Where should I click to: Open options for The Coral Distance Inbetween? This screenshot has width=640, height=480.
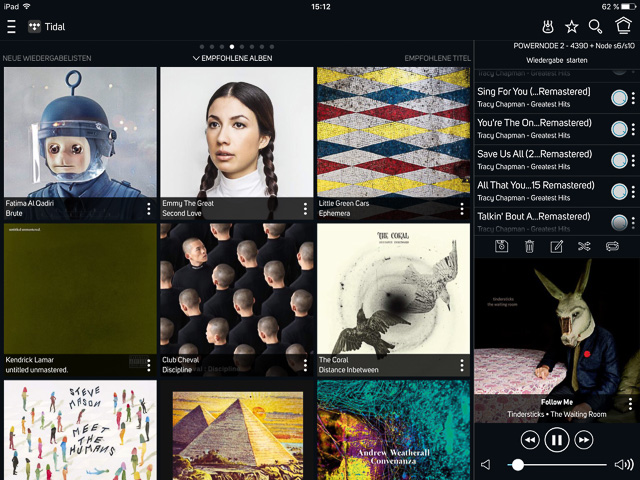pyautogui.click(x=462, y=365)
